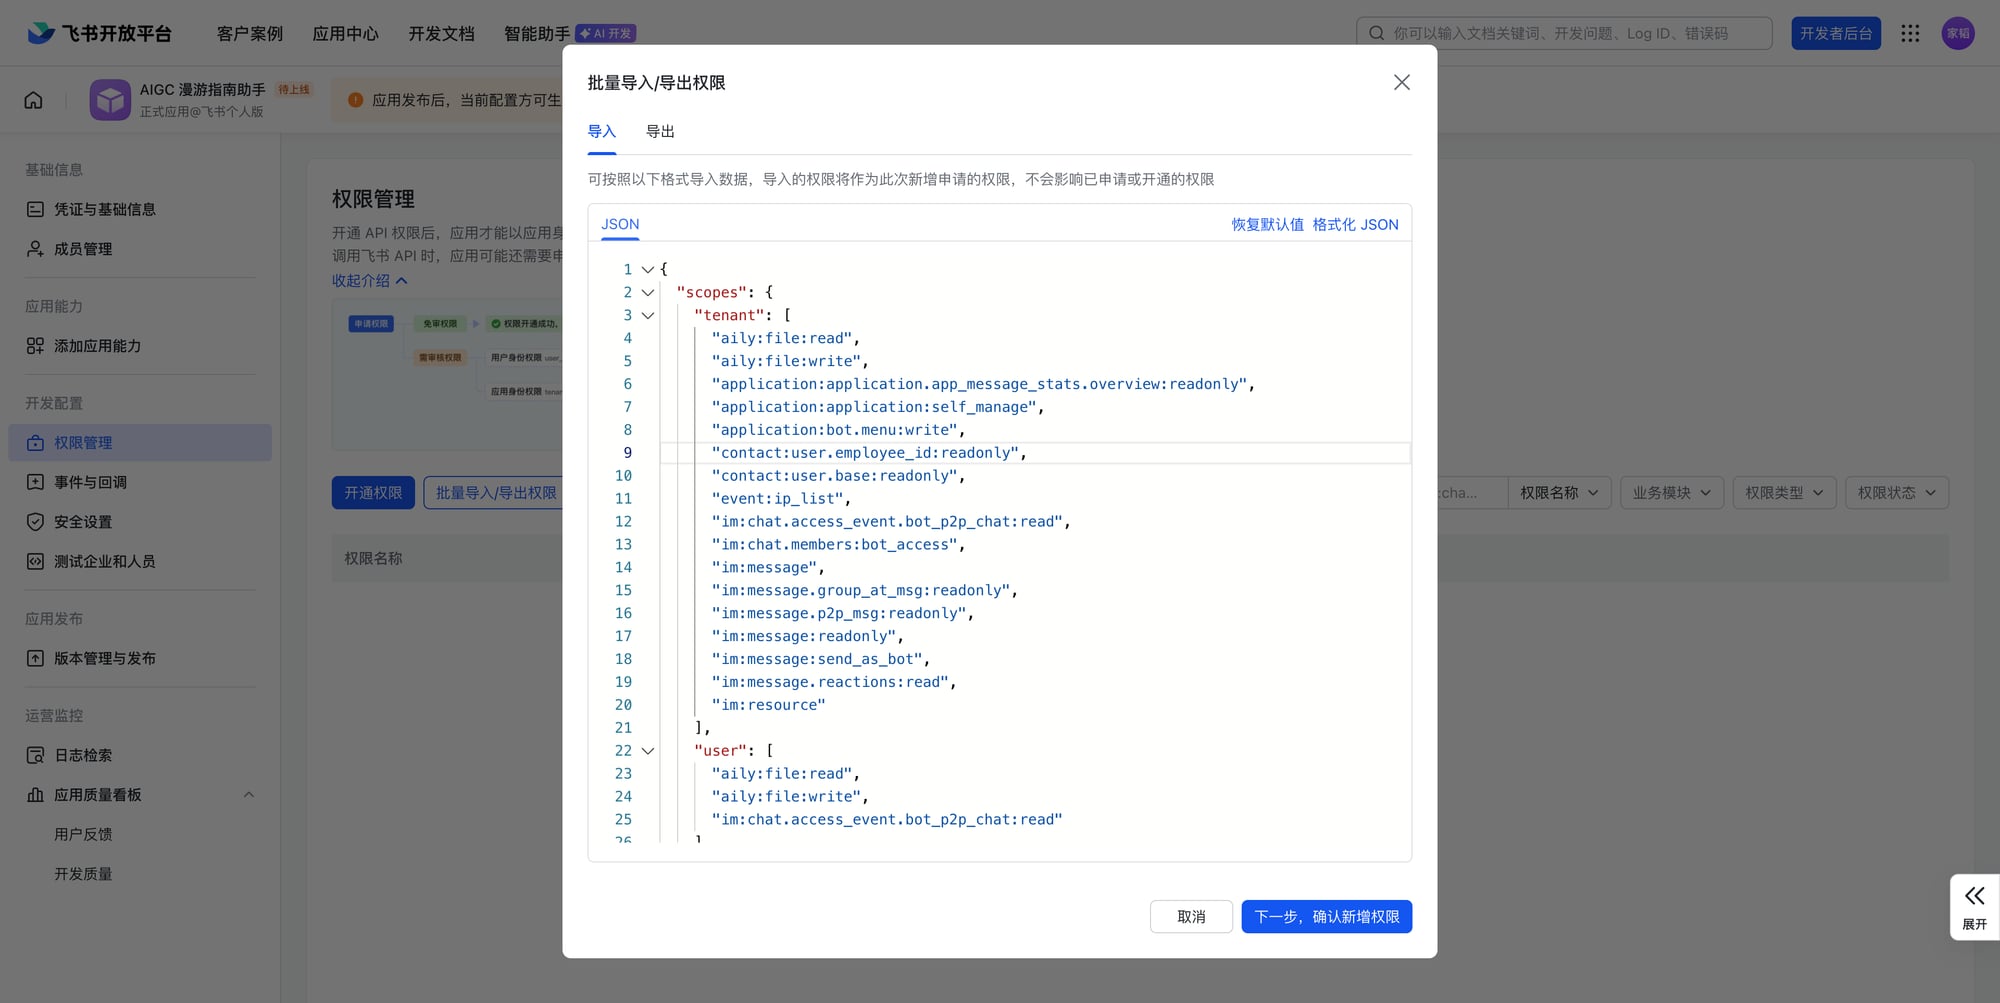Click the 格式化 JSON link
This screenshot has height=1003, width=2000.
[x=1355, y=225]
